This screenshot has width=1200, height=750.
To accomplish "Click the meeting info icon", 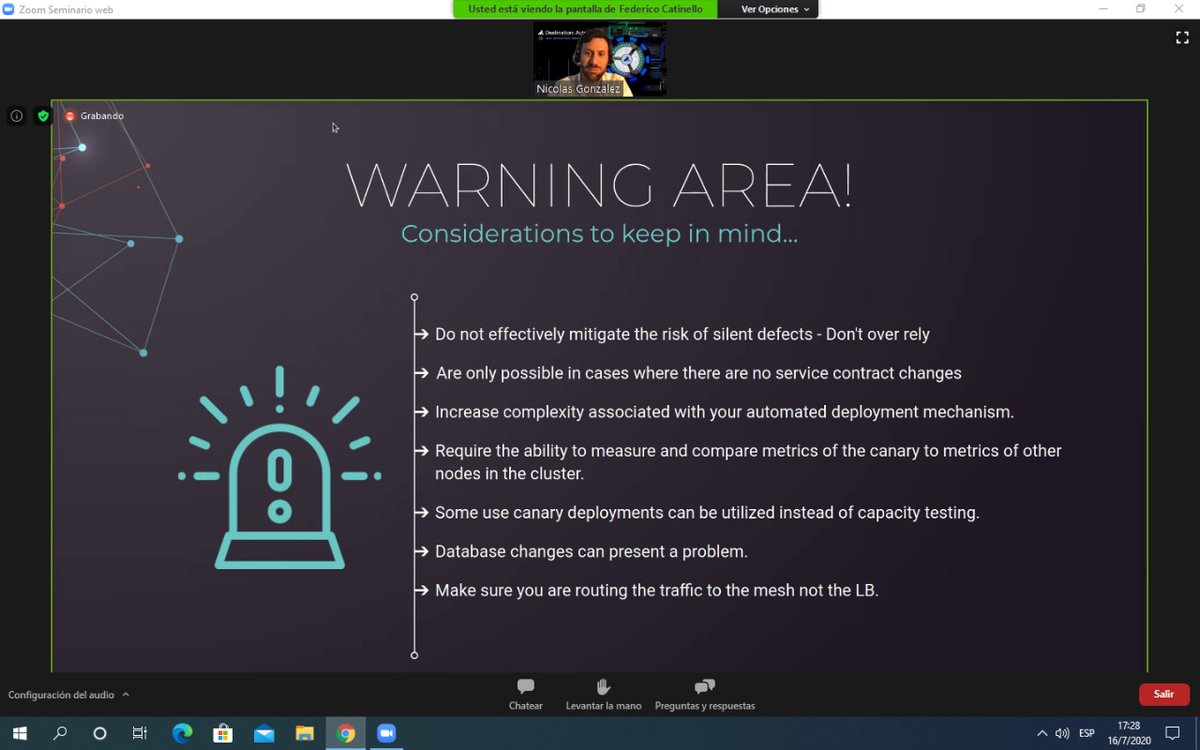I will click(x=16, y=116).
